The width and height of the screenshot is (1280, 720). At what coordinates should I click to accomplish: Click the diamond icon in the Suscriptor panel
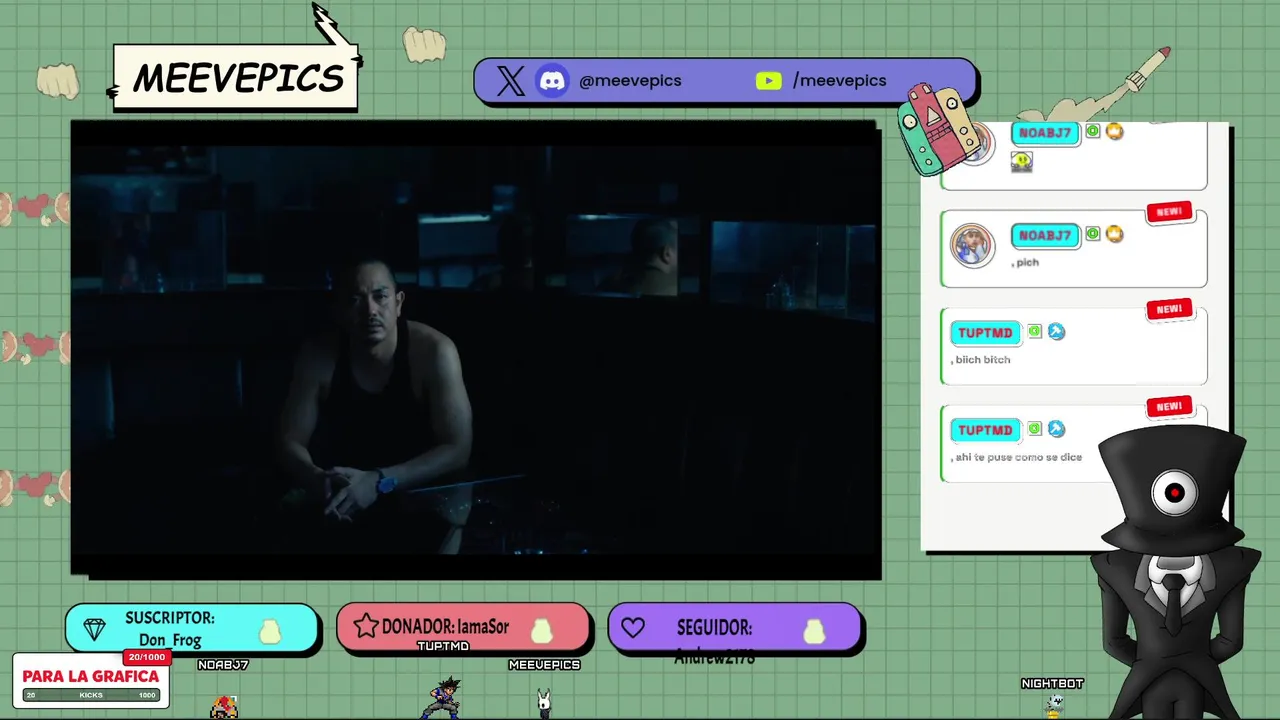[x=94, y=629]
